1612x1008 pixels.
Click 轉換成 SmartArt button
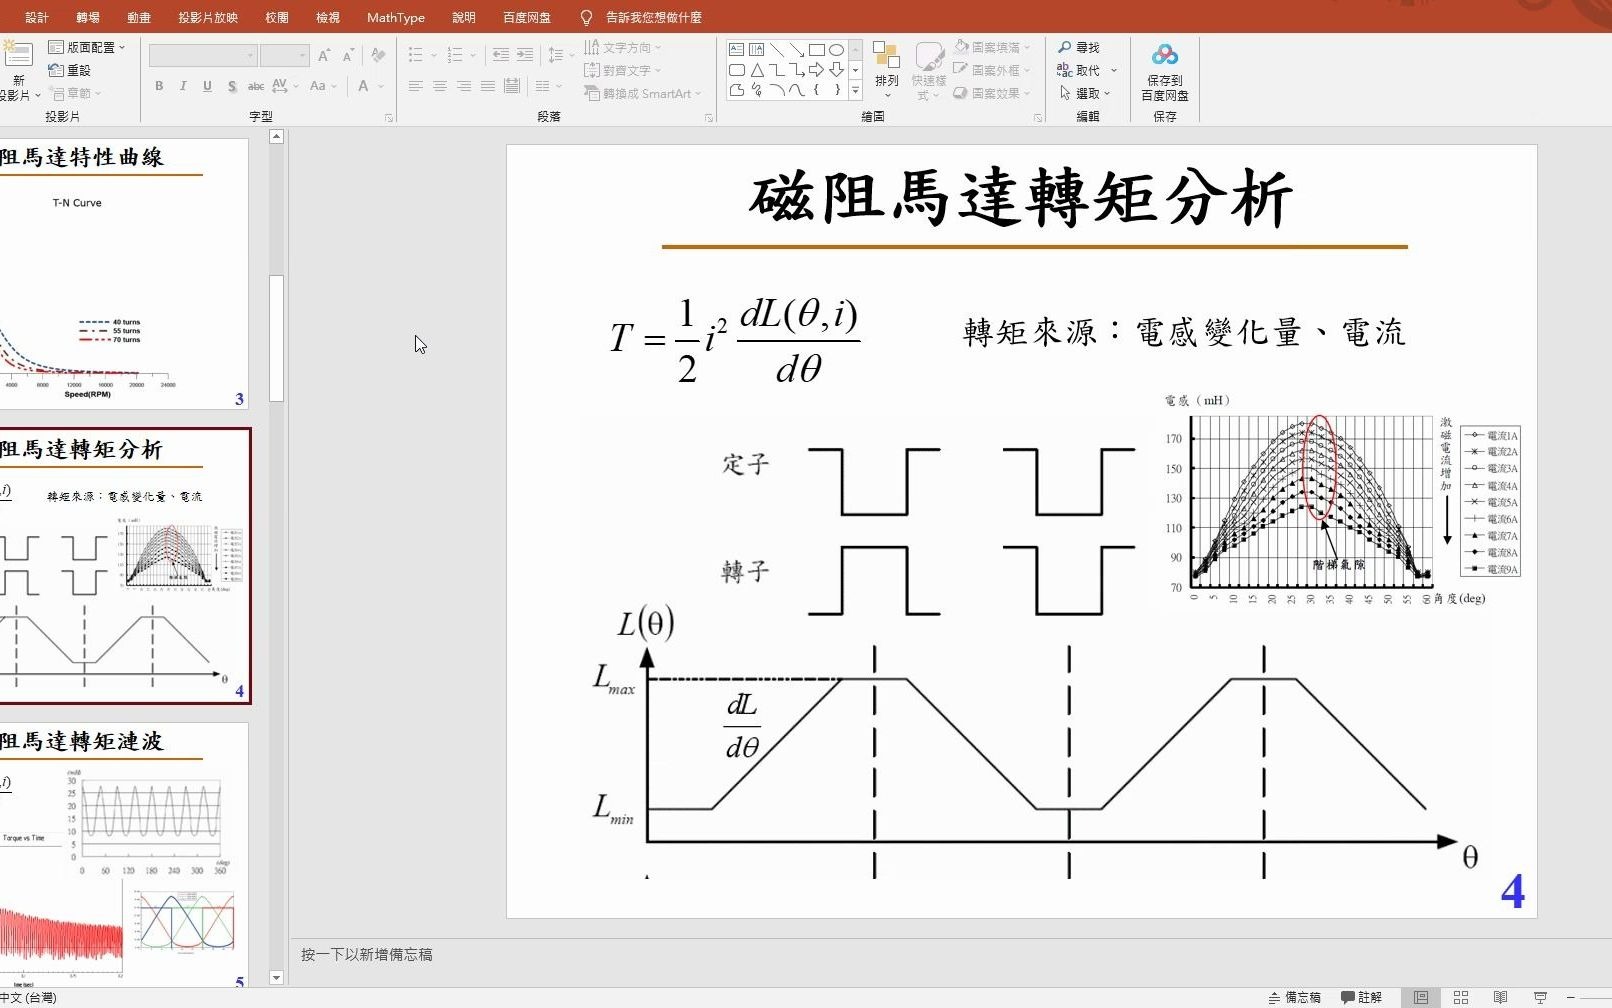pyautogui.click(x=643, y=93)
